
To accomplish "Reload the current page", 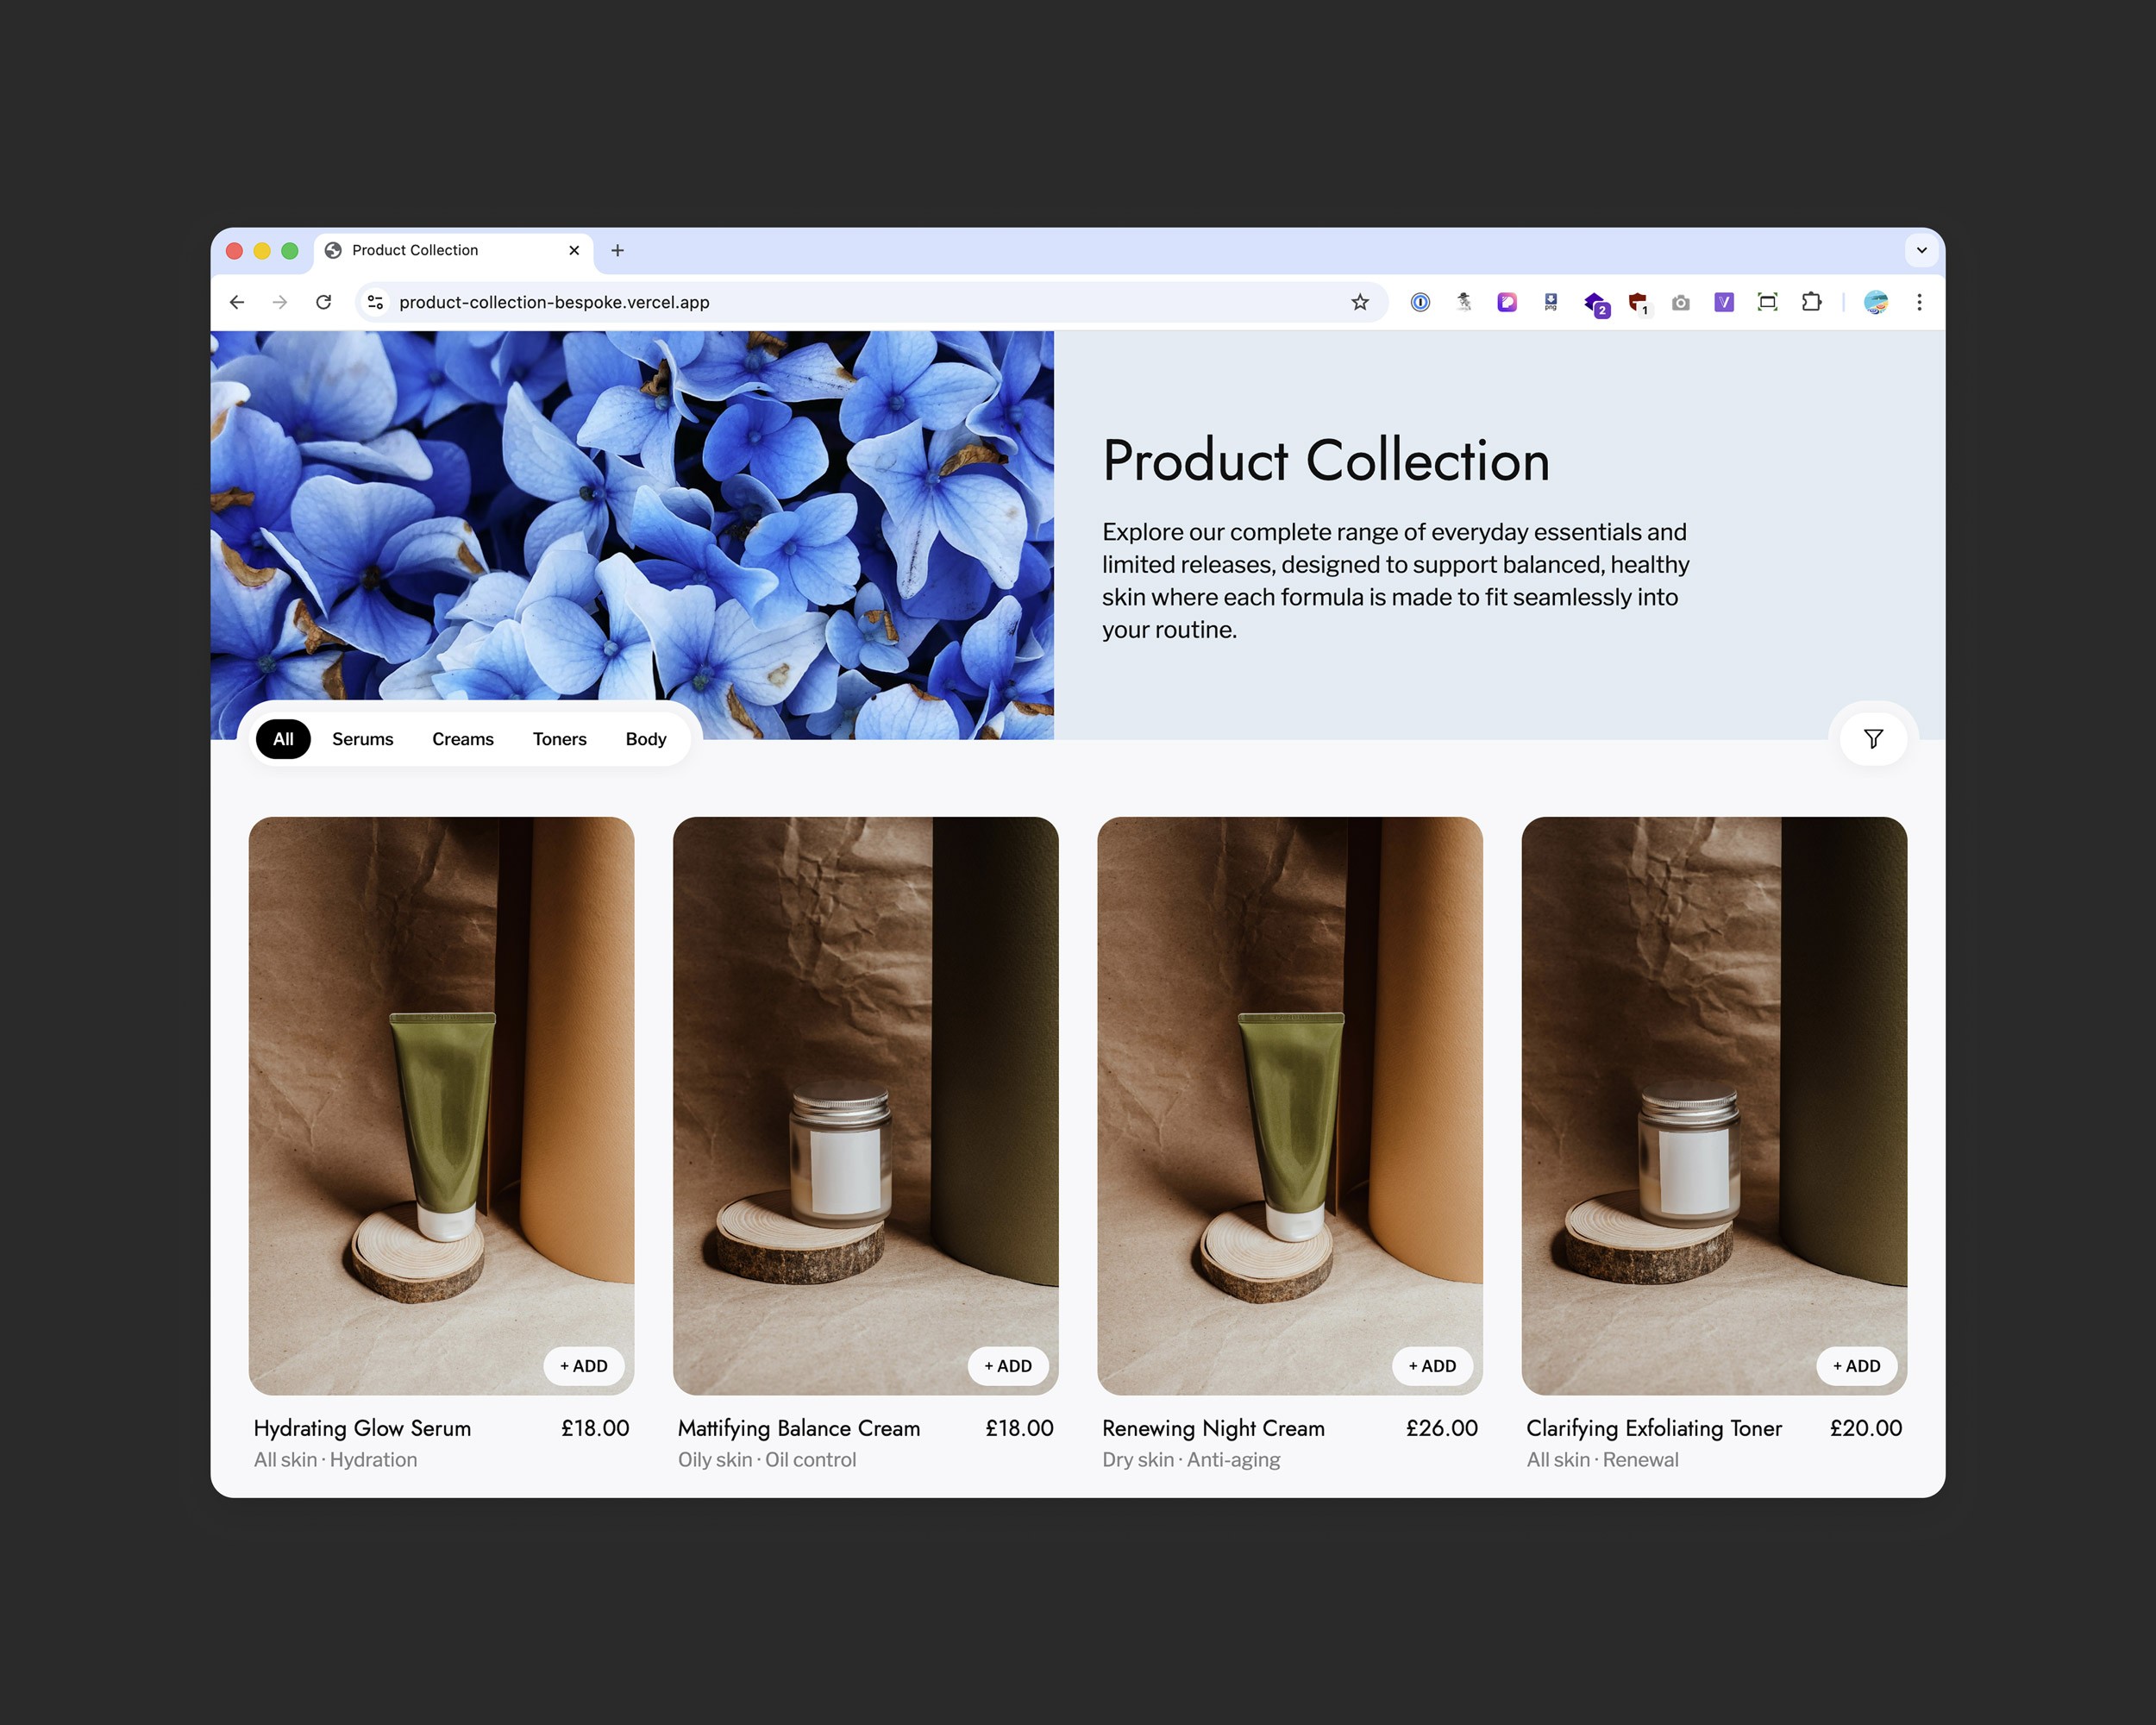I will (x=323, y=302).
